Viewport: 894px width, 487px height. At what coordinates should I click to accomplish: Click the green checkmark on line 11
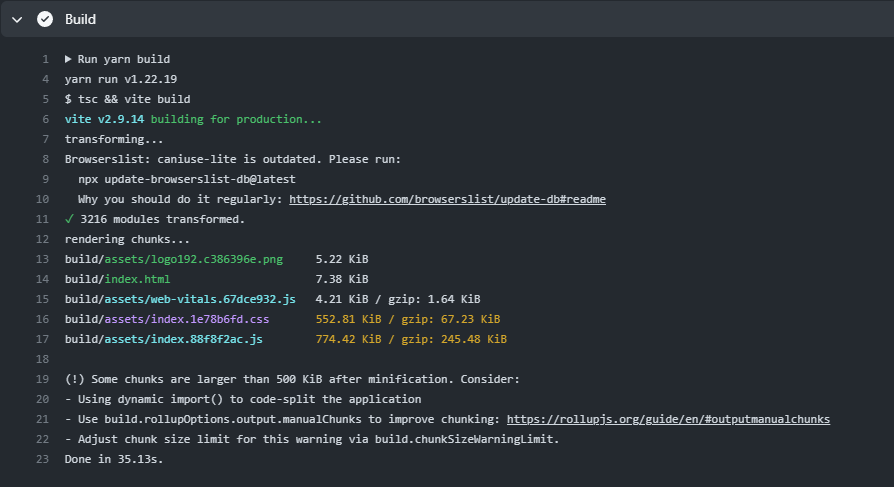tap(69, 219)
